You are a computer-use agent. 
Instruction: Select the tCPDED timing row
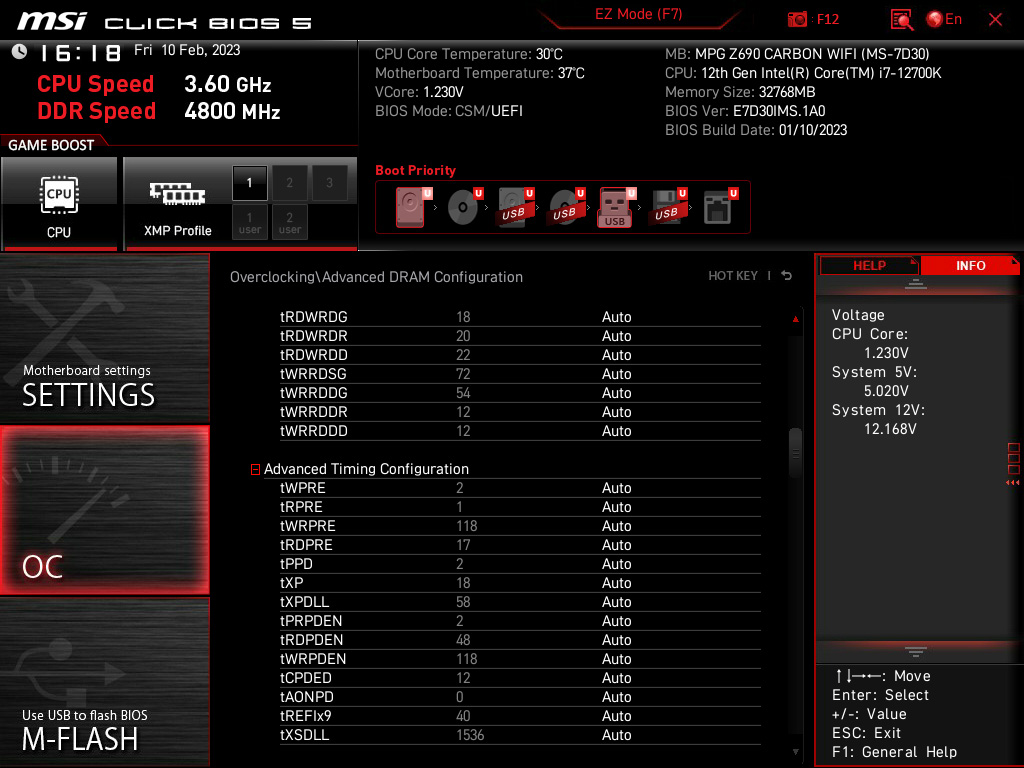click(520, 678)
